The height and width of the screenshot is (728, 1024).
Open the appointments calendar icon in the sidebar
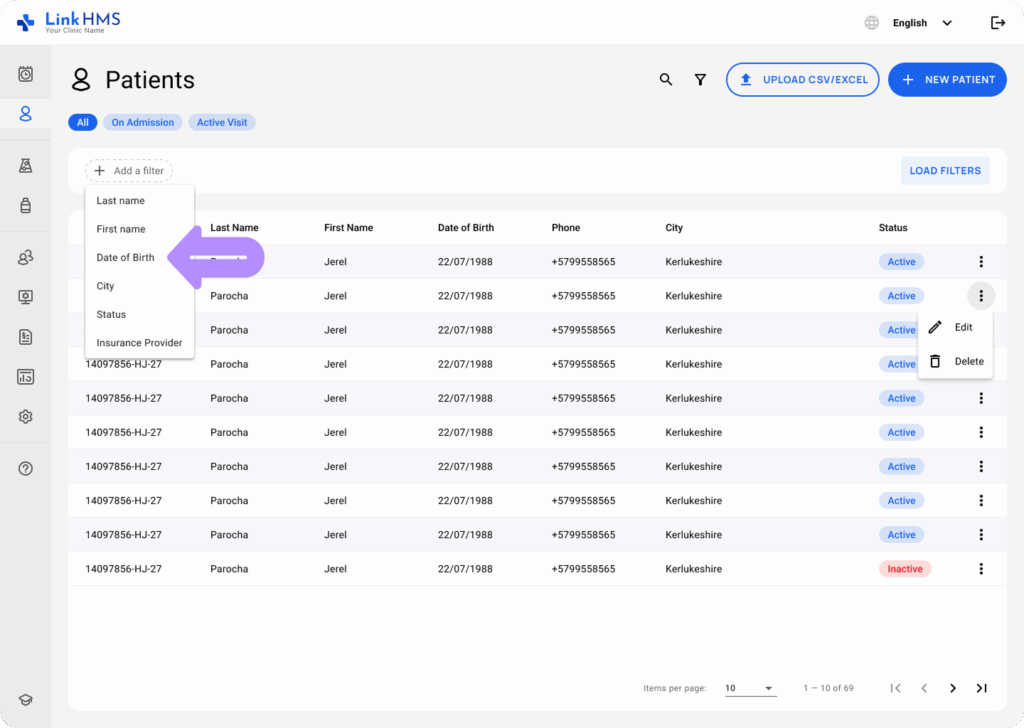[27, 72]
